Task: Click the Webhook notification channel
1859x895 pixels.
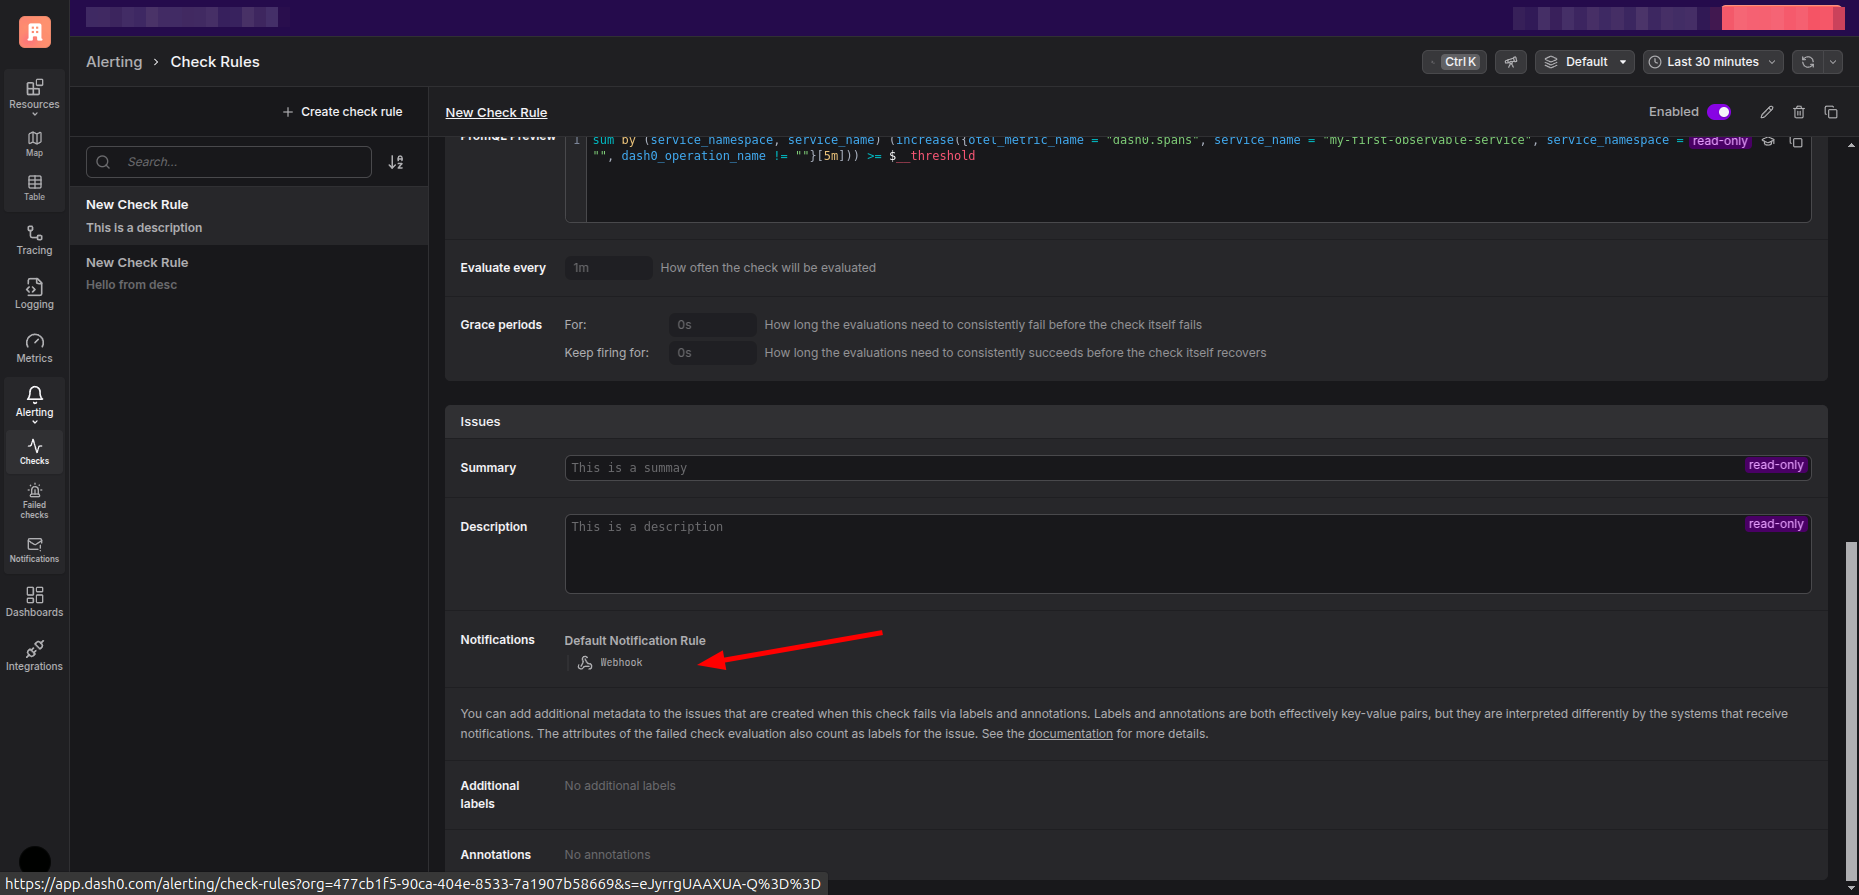Action: [x=610, y=663]
